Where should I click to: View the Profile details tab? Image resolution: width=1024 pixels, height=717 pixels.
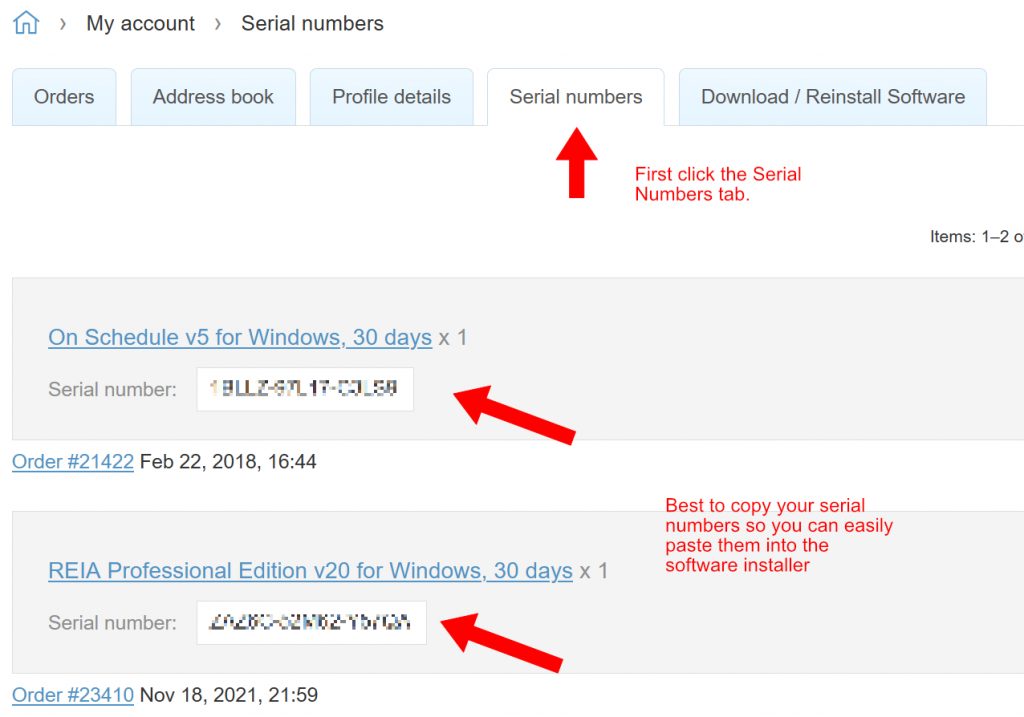(x=391, y=97)
